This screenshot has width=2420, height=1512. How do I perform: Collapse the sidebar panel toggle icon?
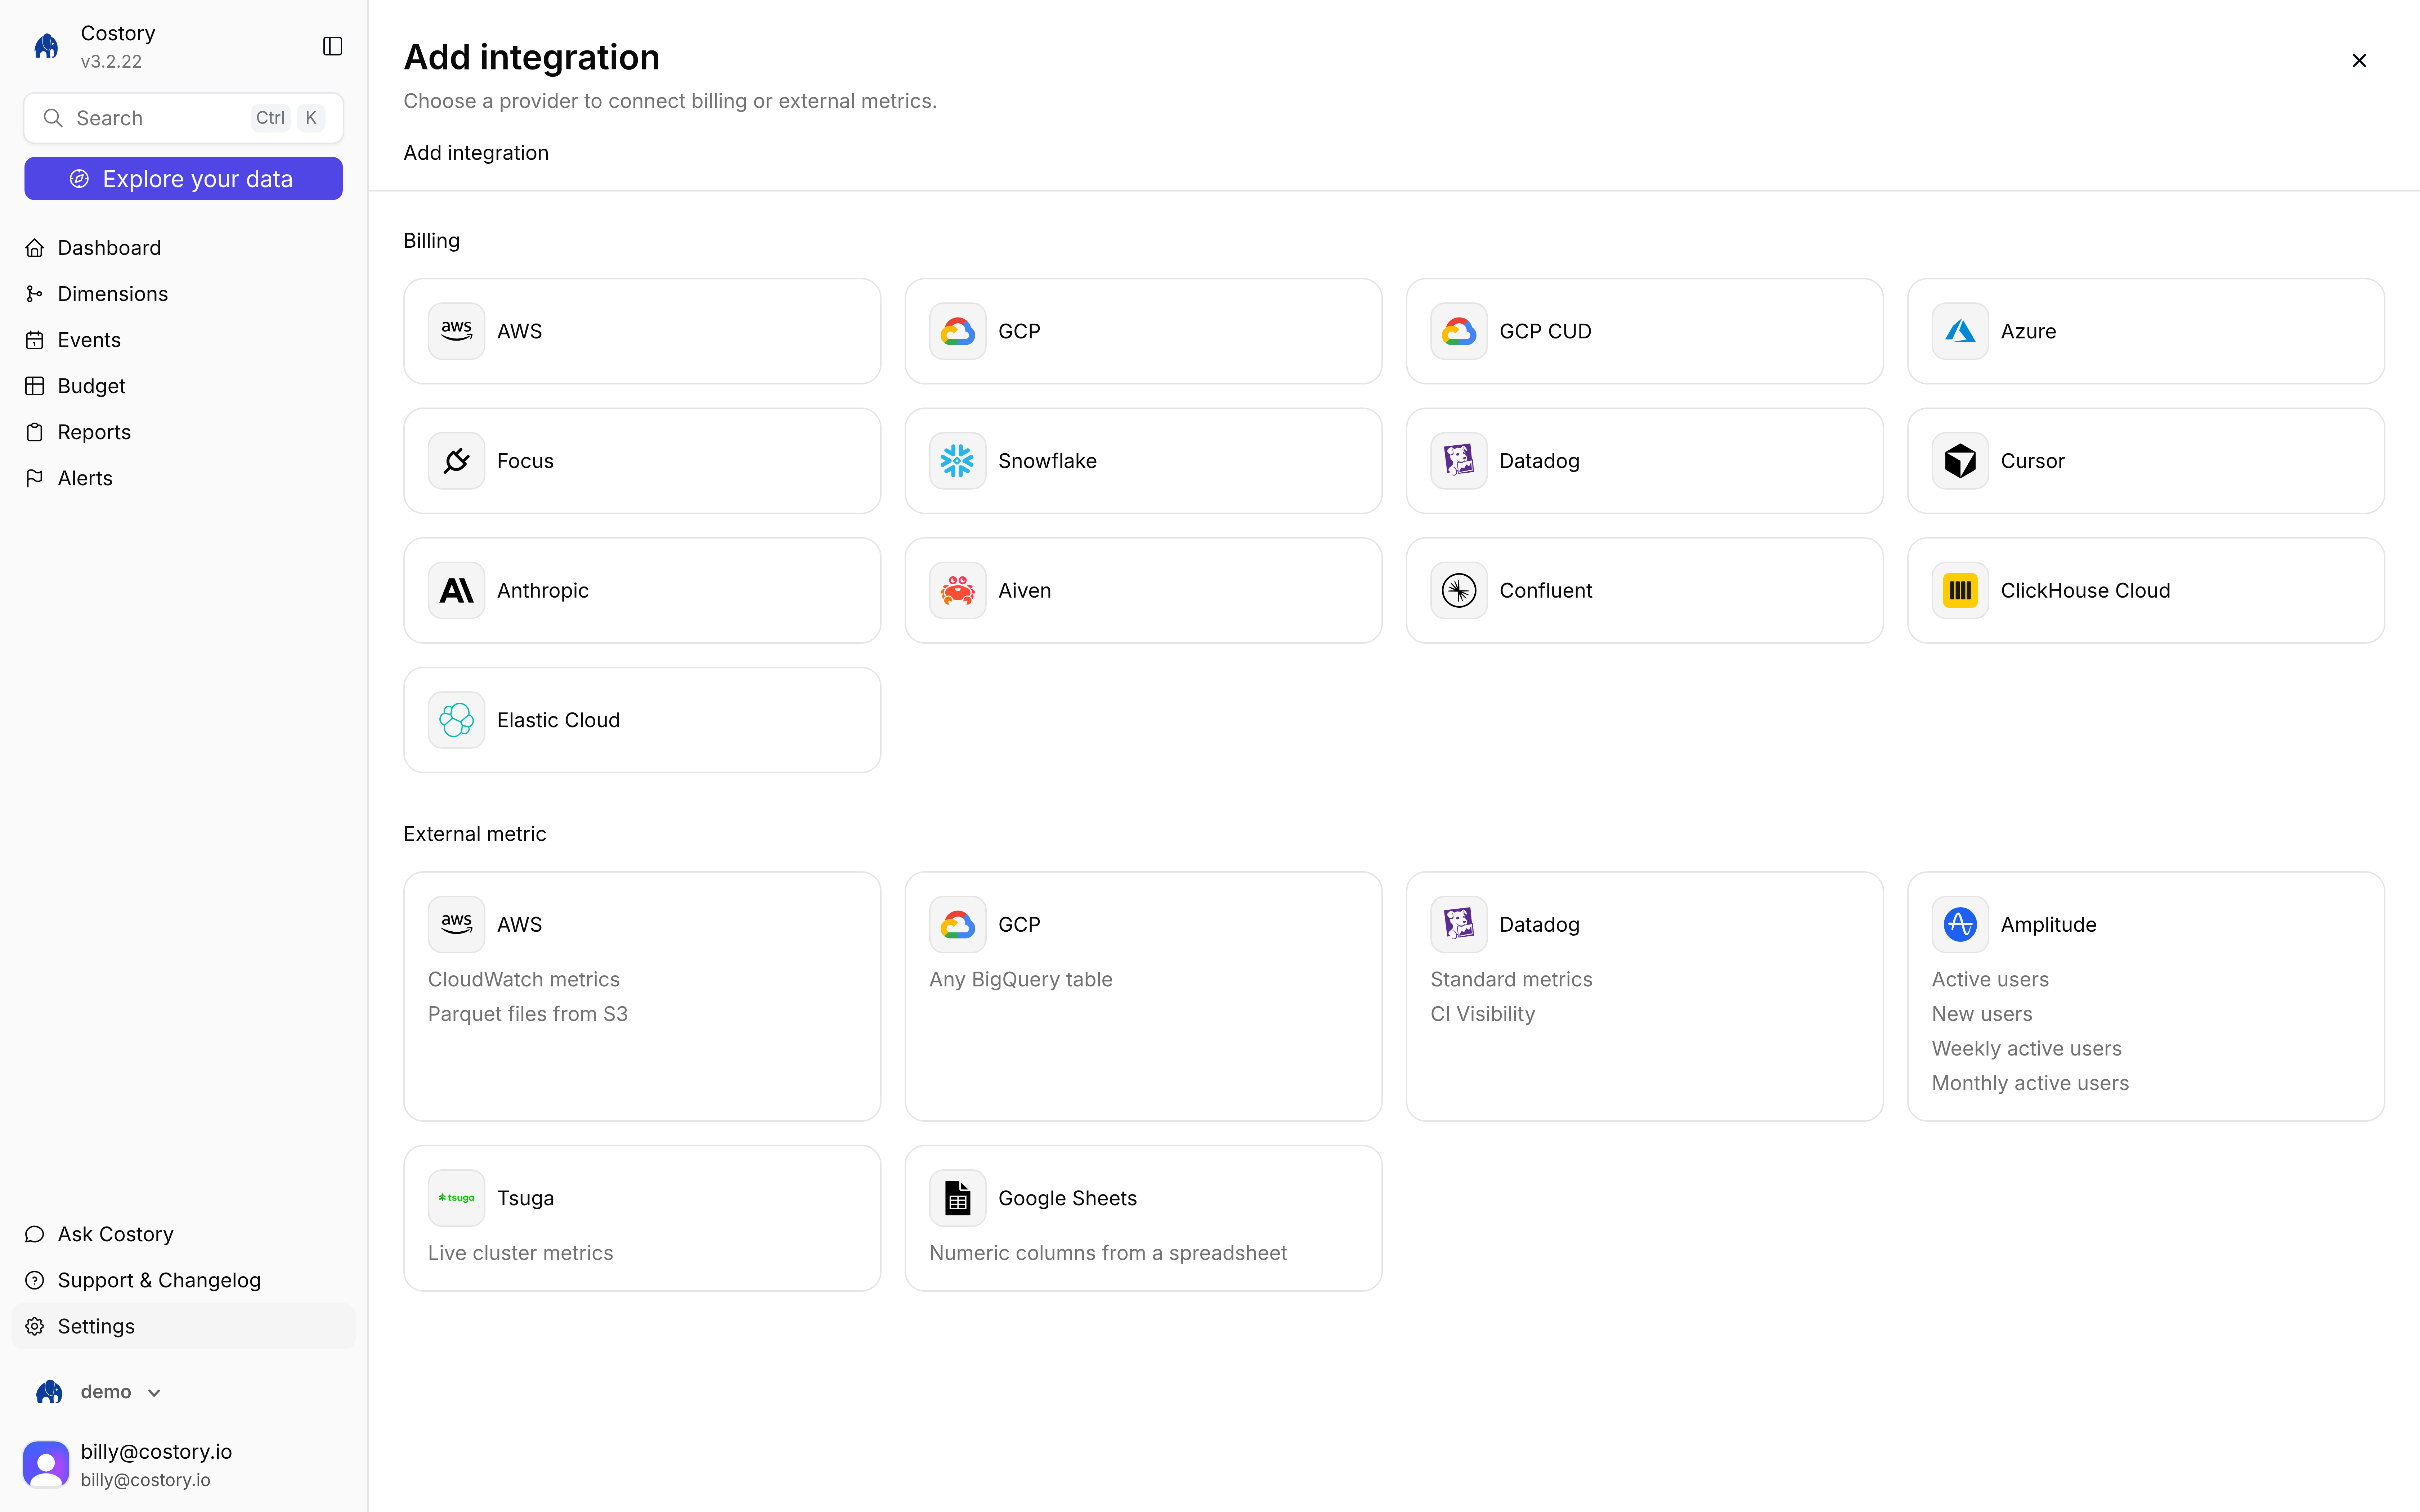tap(333, 46)
